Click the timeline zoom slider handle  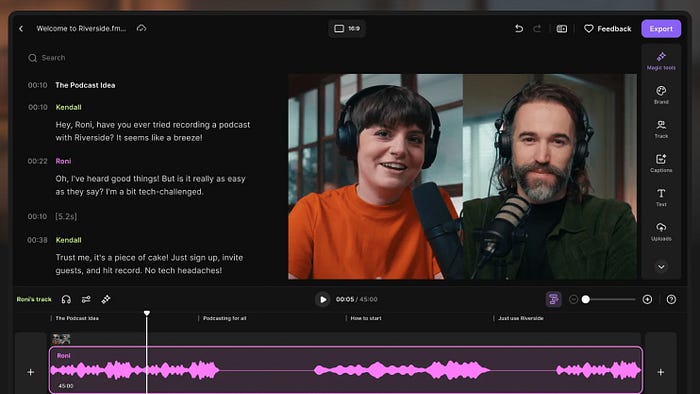(586, 299)
